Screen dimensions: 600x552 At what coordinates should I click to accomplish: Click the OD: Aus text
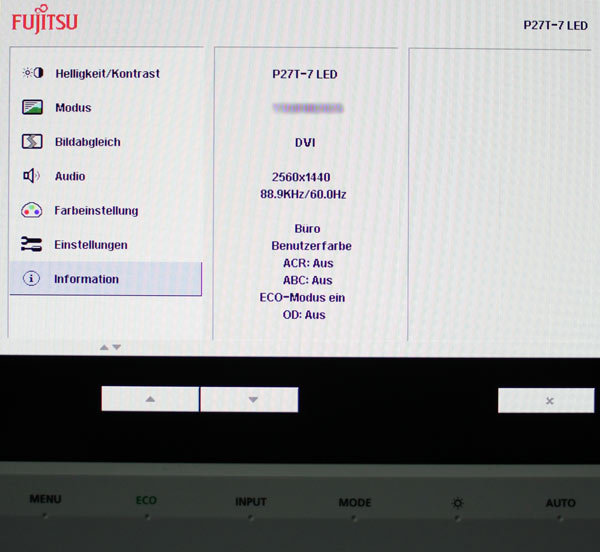[304, 315]
